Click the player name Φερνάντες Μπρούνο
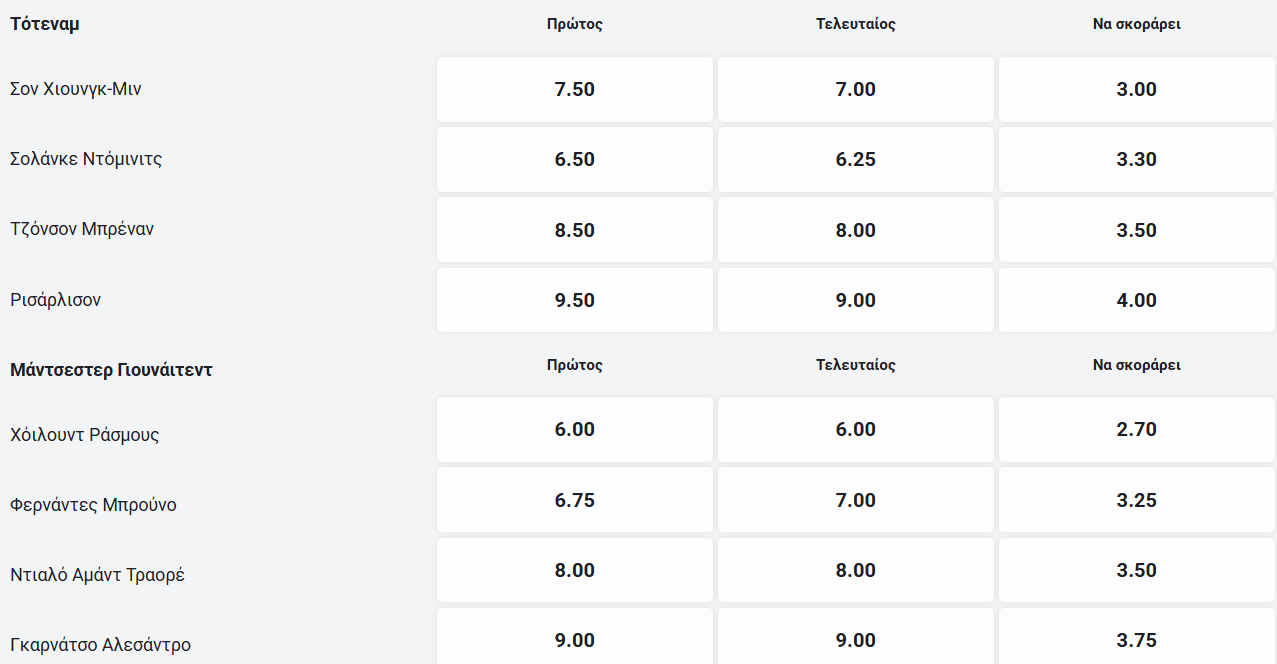 (x=93, y=505)
